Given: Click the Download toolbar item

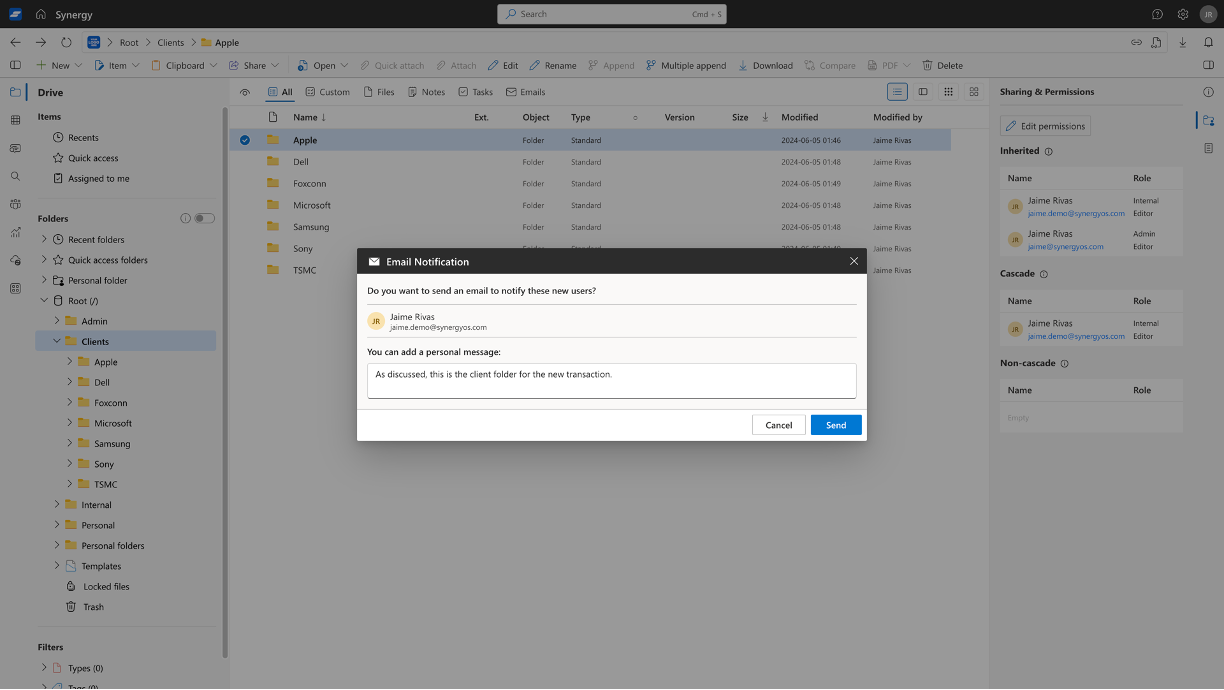Looking at the screenshot, I should pos(765,65).
